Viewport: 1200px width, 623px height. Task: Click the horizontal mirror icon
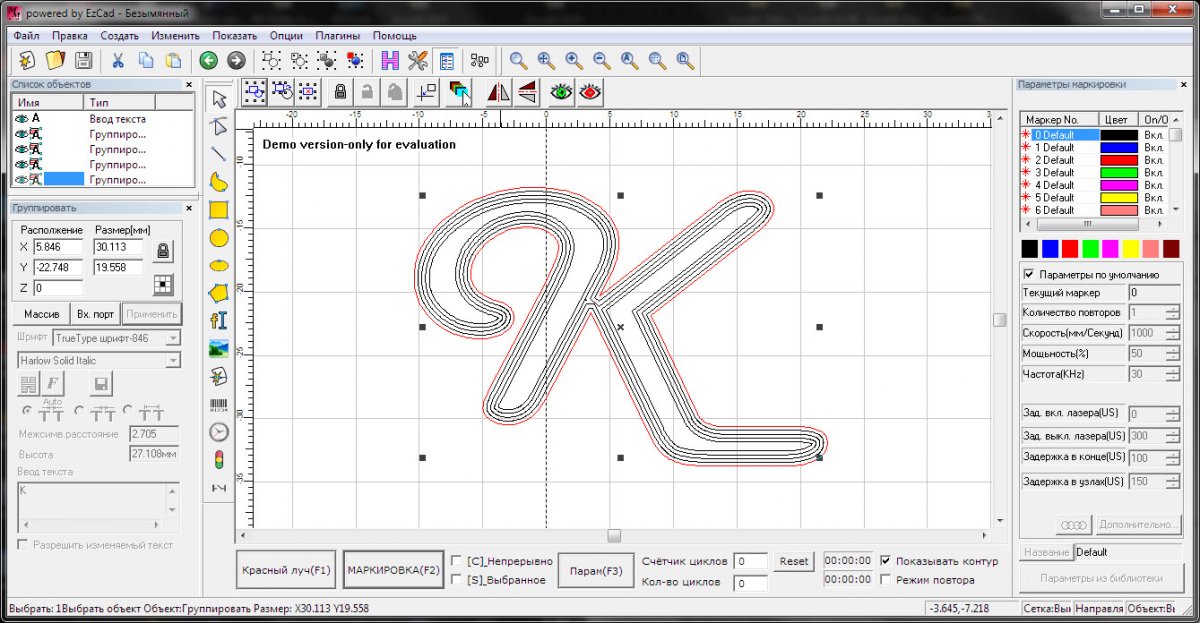[x=498, y=92]
